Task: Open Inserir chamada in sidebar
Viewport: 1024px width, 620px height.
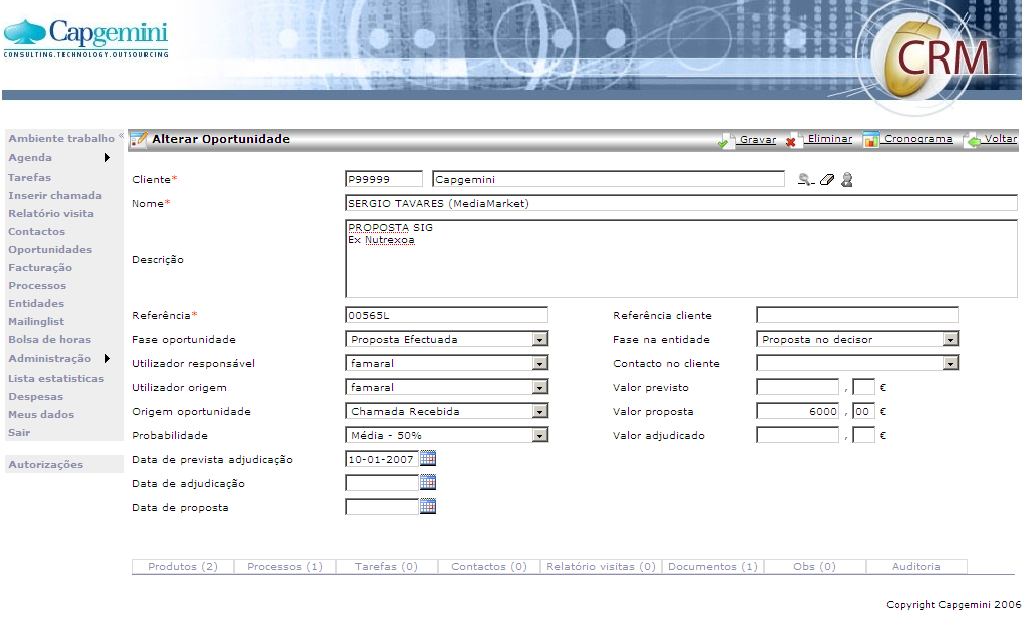Action: [x=55, y=195]
